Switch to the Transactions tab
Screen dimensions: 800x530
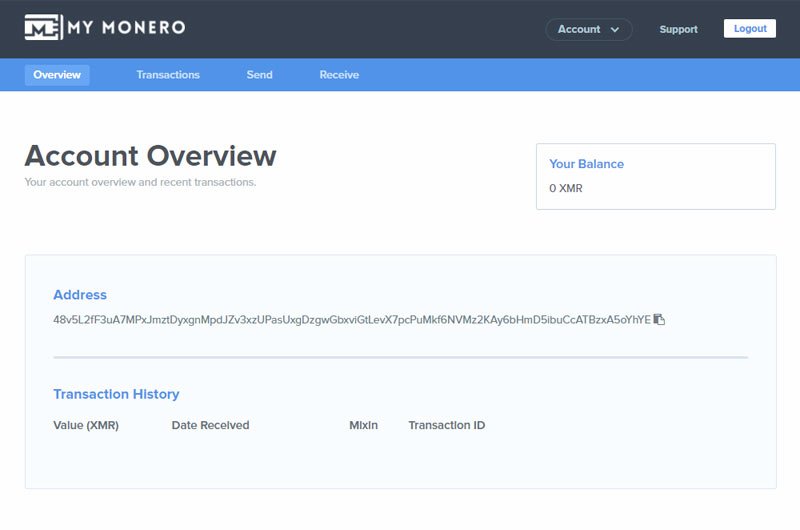tap(168, 75)
